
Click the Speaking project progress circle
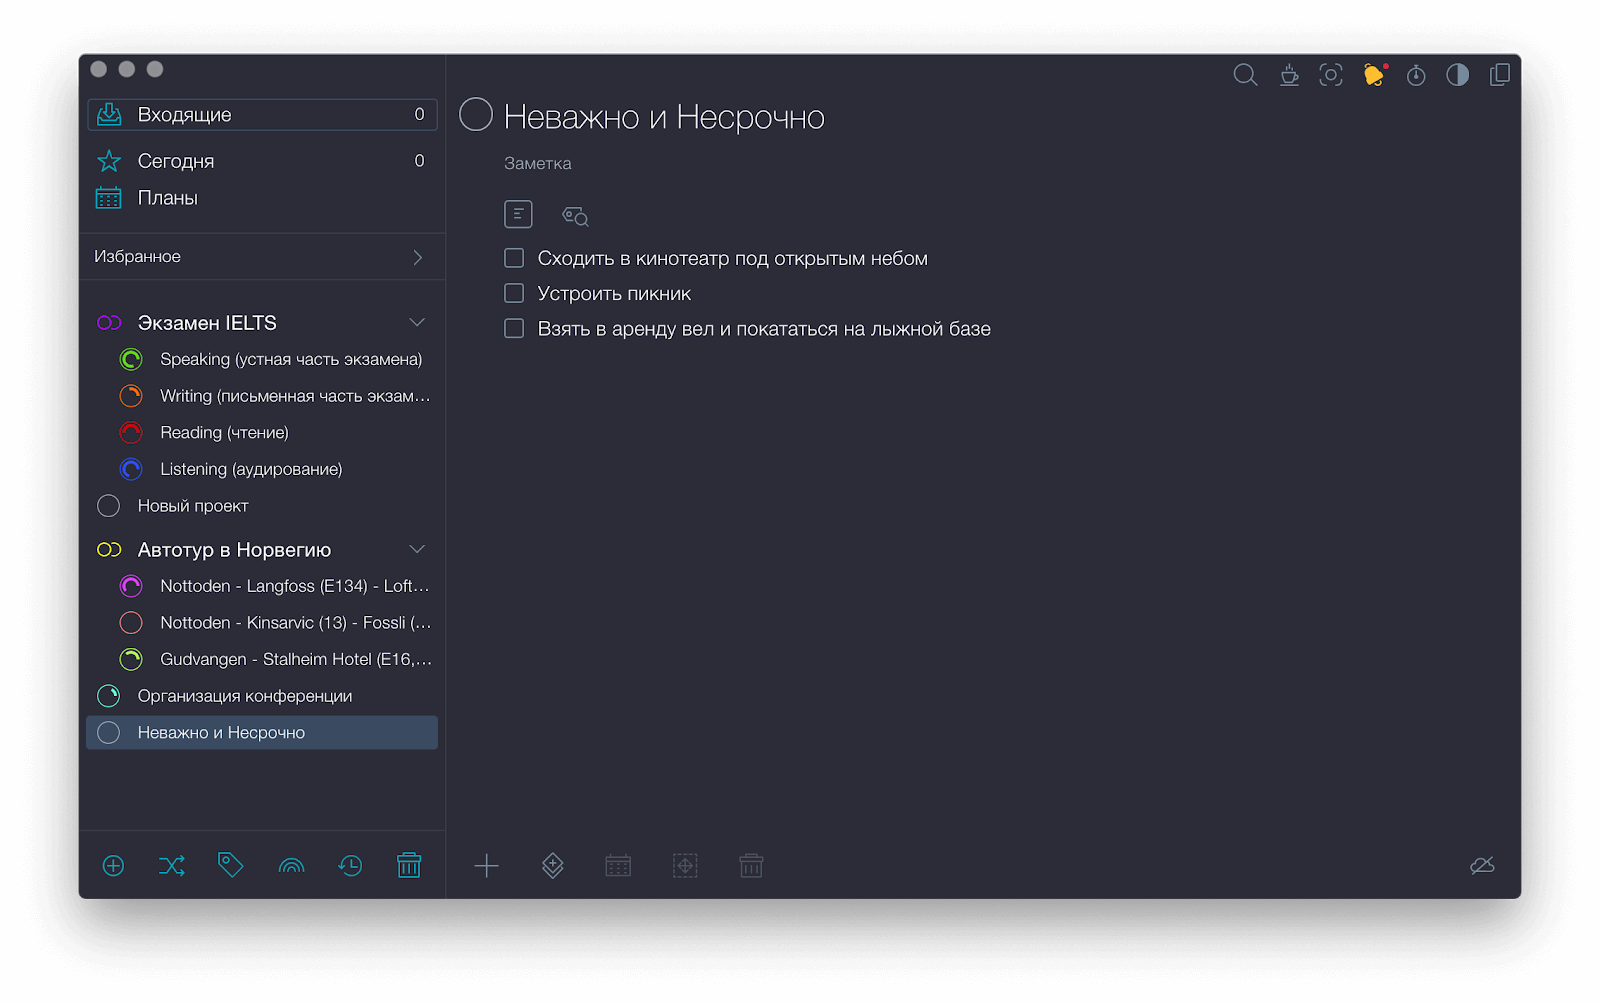point(131,359)
